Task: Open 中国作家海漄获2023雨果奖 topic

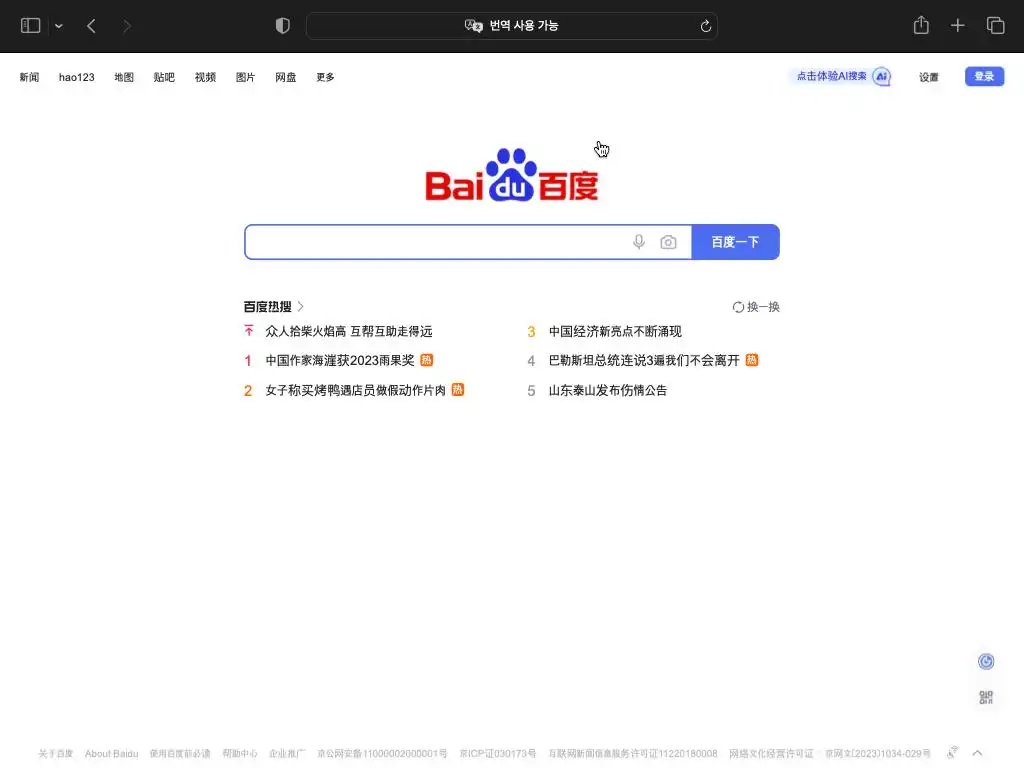Action: coord(340,360)
